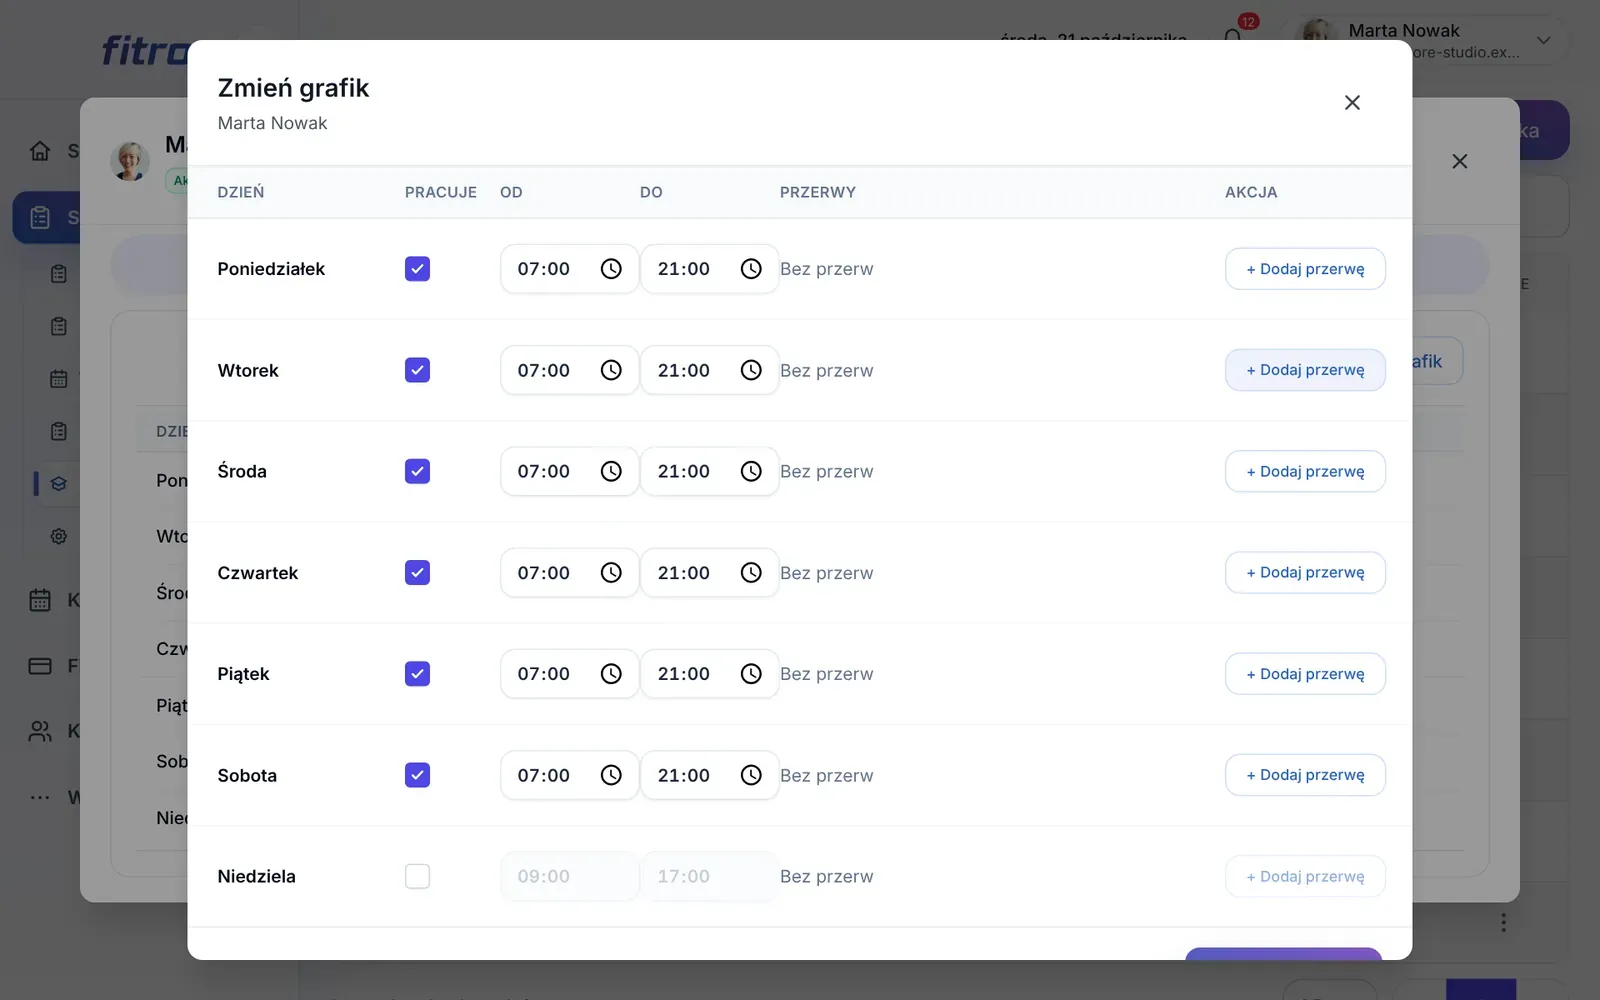Open the Wtorek end time clock picker

coord(751,370)
